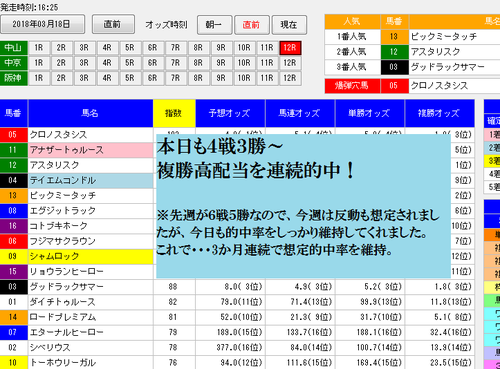
Task: Choose the 中京 racecourse label
Action: [x=13, y=63]
